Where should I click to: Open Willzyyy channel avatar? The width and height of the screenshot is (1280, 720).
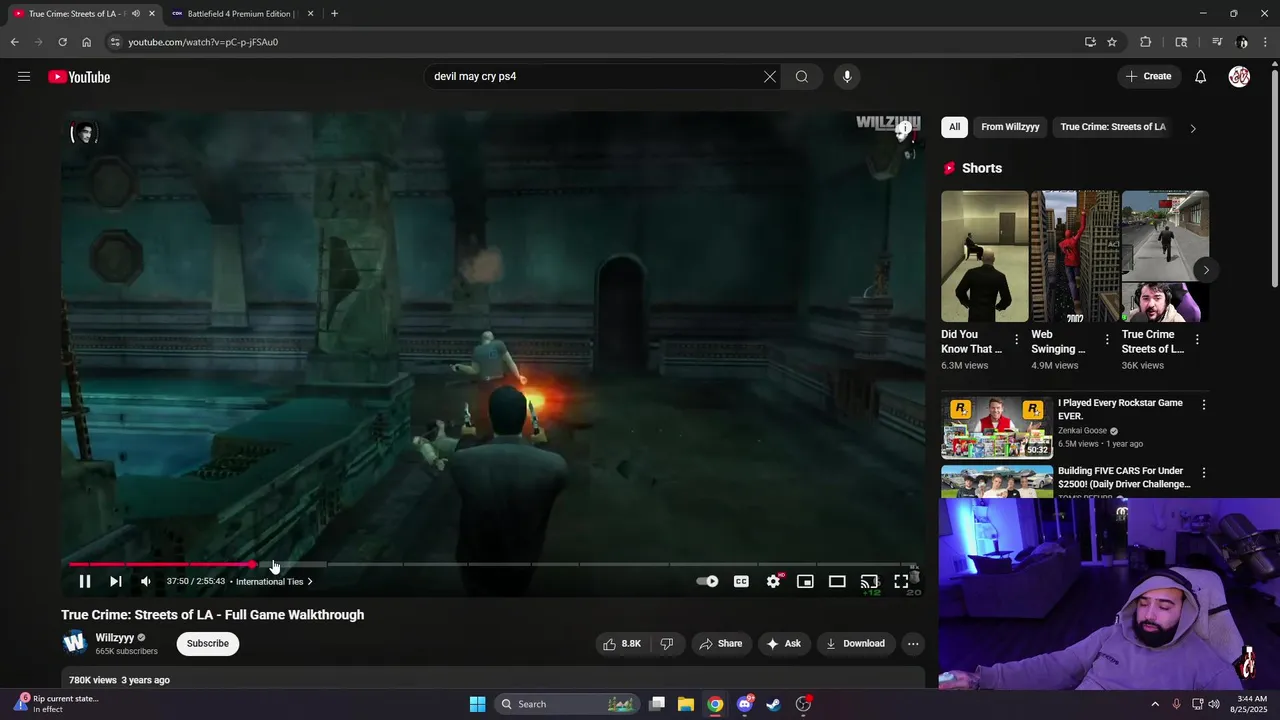[75, 643]
